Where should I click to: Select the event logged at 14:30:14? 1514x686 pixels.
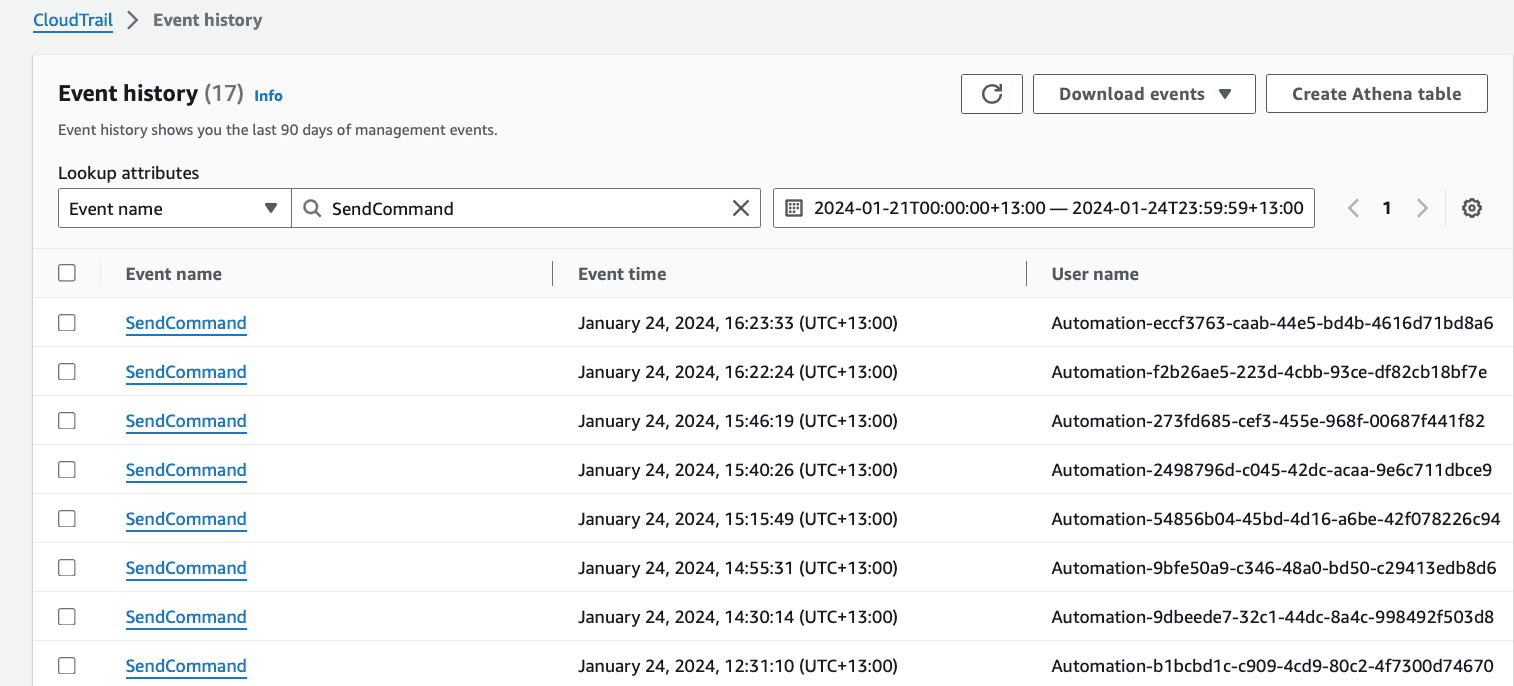(67, 616)
